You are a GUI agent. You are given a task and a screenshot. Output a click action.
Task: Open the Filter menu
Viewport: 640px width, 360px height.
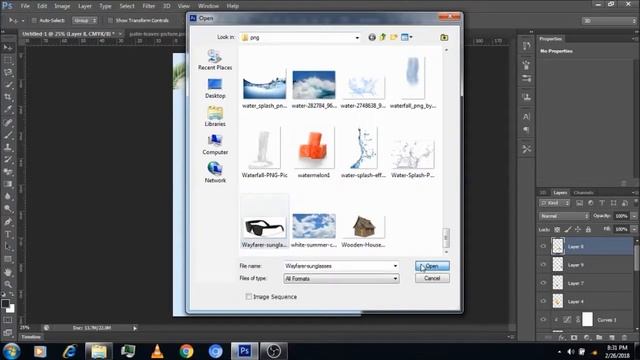click(149, 6)
